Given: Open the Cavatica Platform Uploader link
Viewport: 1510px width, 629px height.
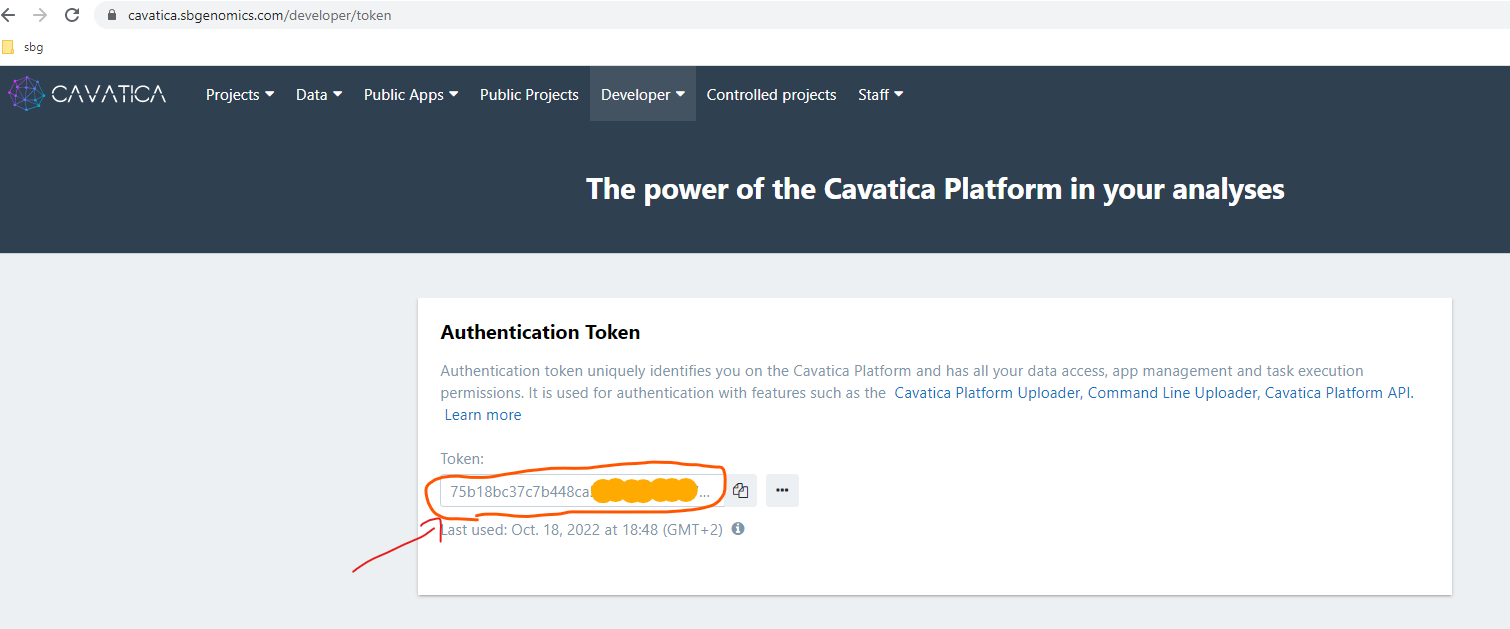Looking at the screenshot, I should (987, 393).
